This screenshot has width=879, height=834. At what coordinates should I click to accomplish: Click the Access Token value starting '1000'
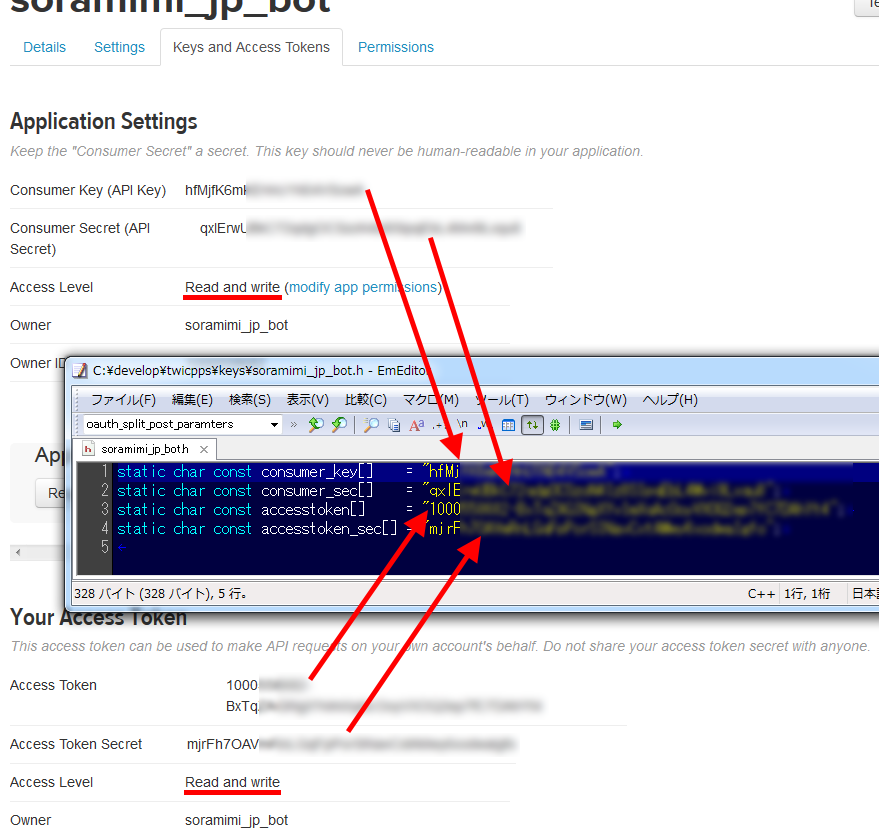pyautogui.click(x=242, y=685)
